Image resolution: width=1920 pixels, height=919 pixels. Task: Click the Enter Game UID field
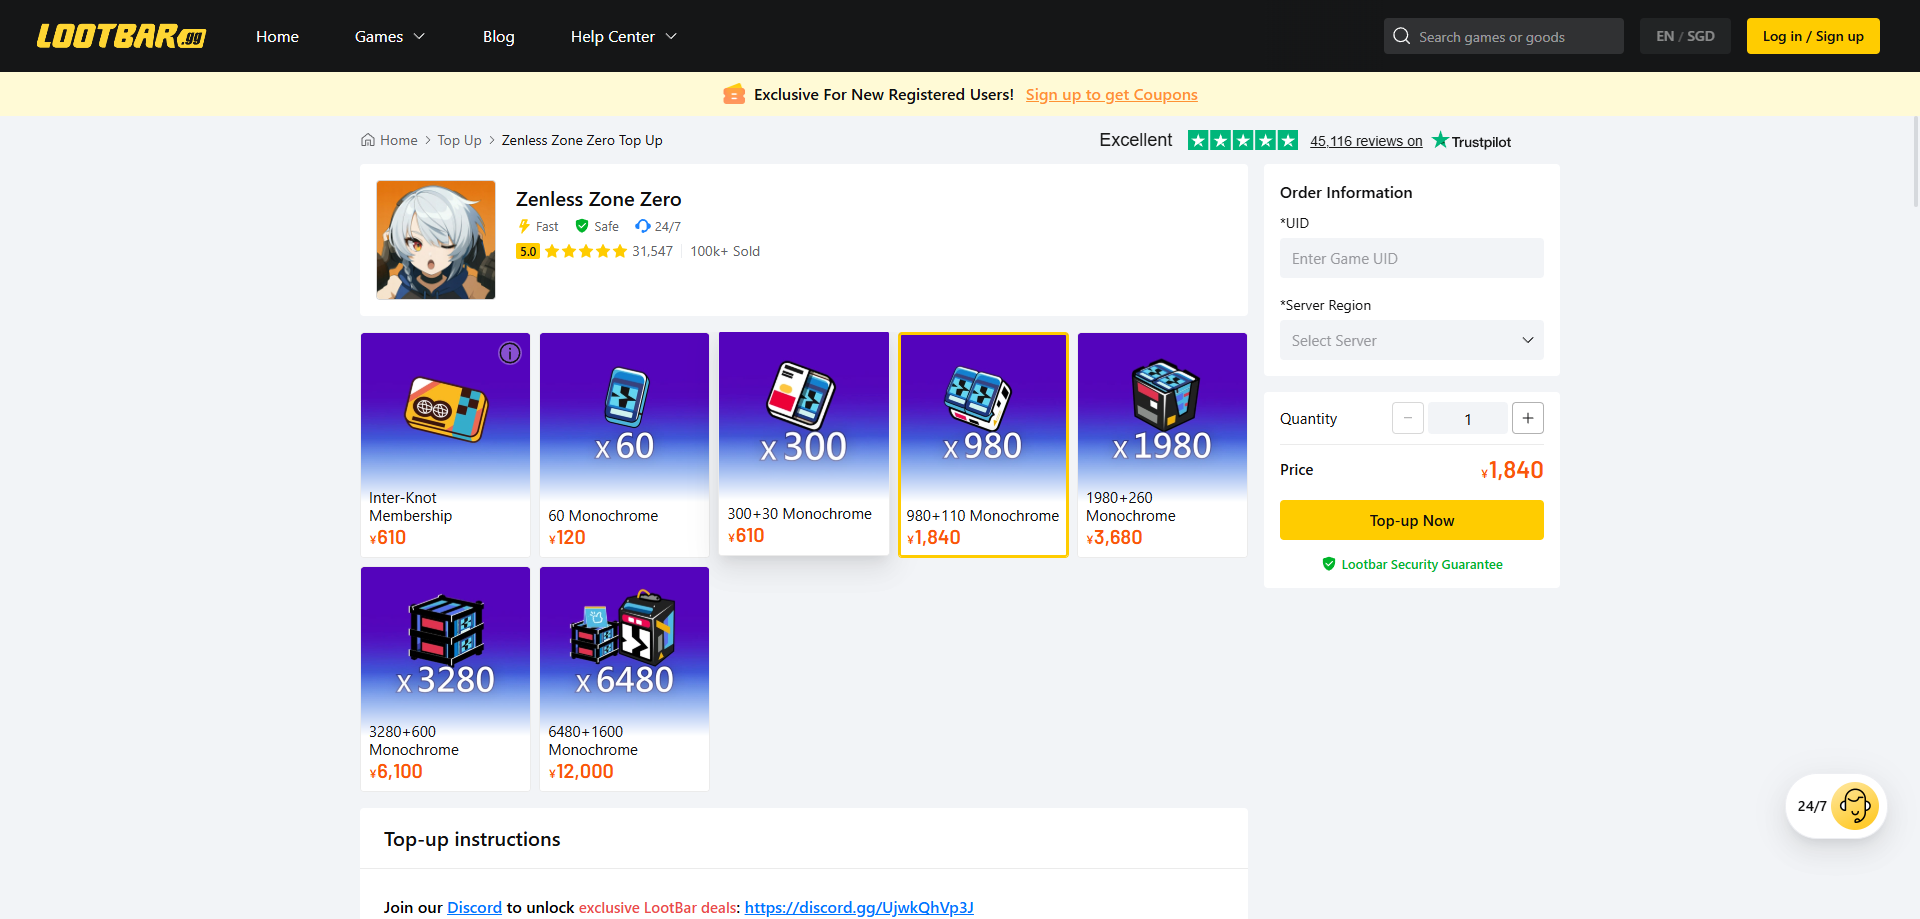pos(1411,258)
